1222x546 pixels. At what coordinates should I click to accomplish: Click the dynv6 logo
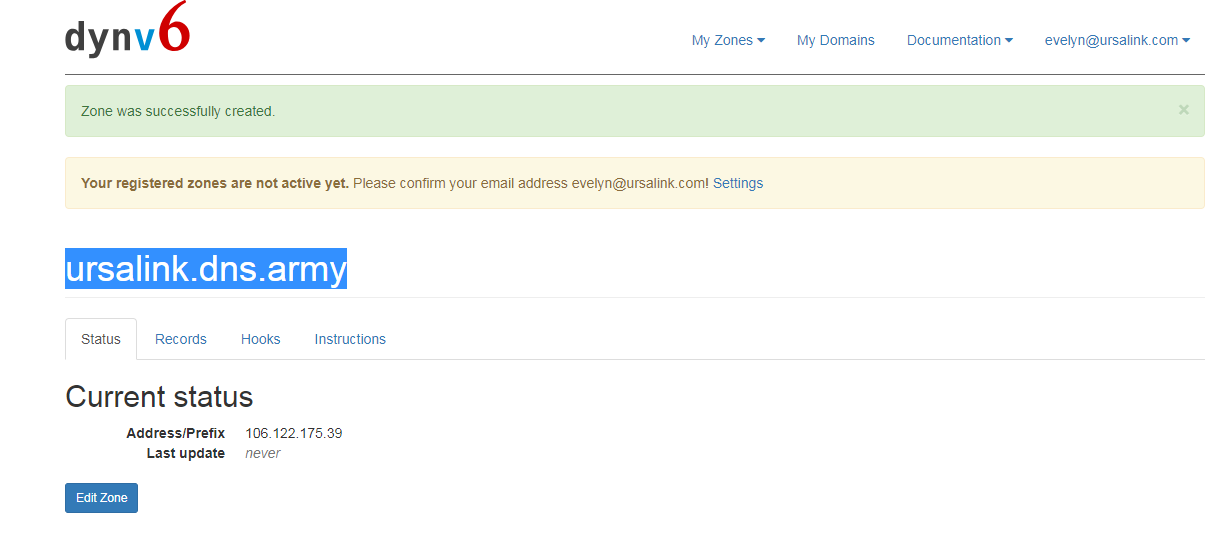(127, 35)
